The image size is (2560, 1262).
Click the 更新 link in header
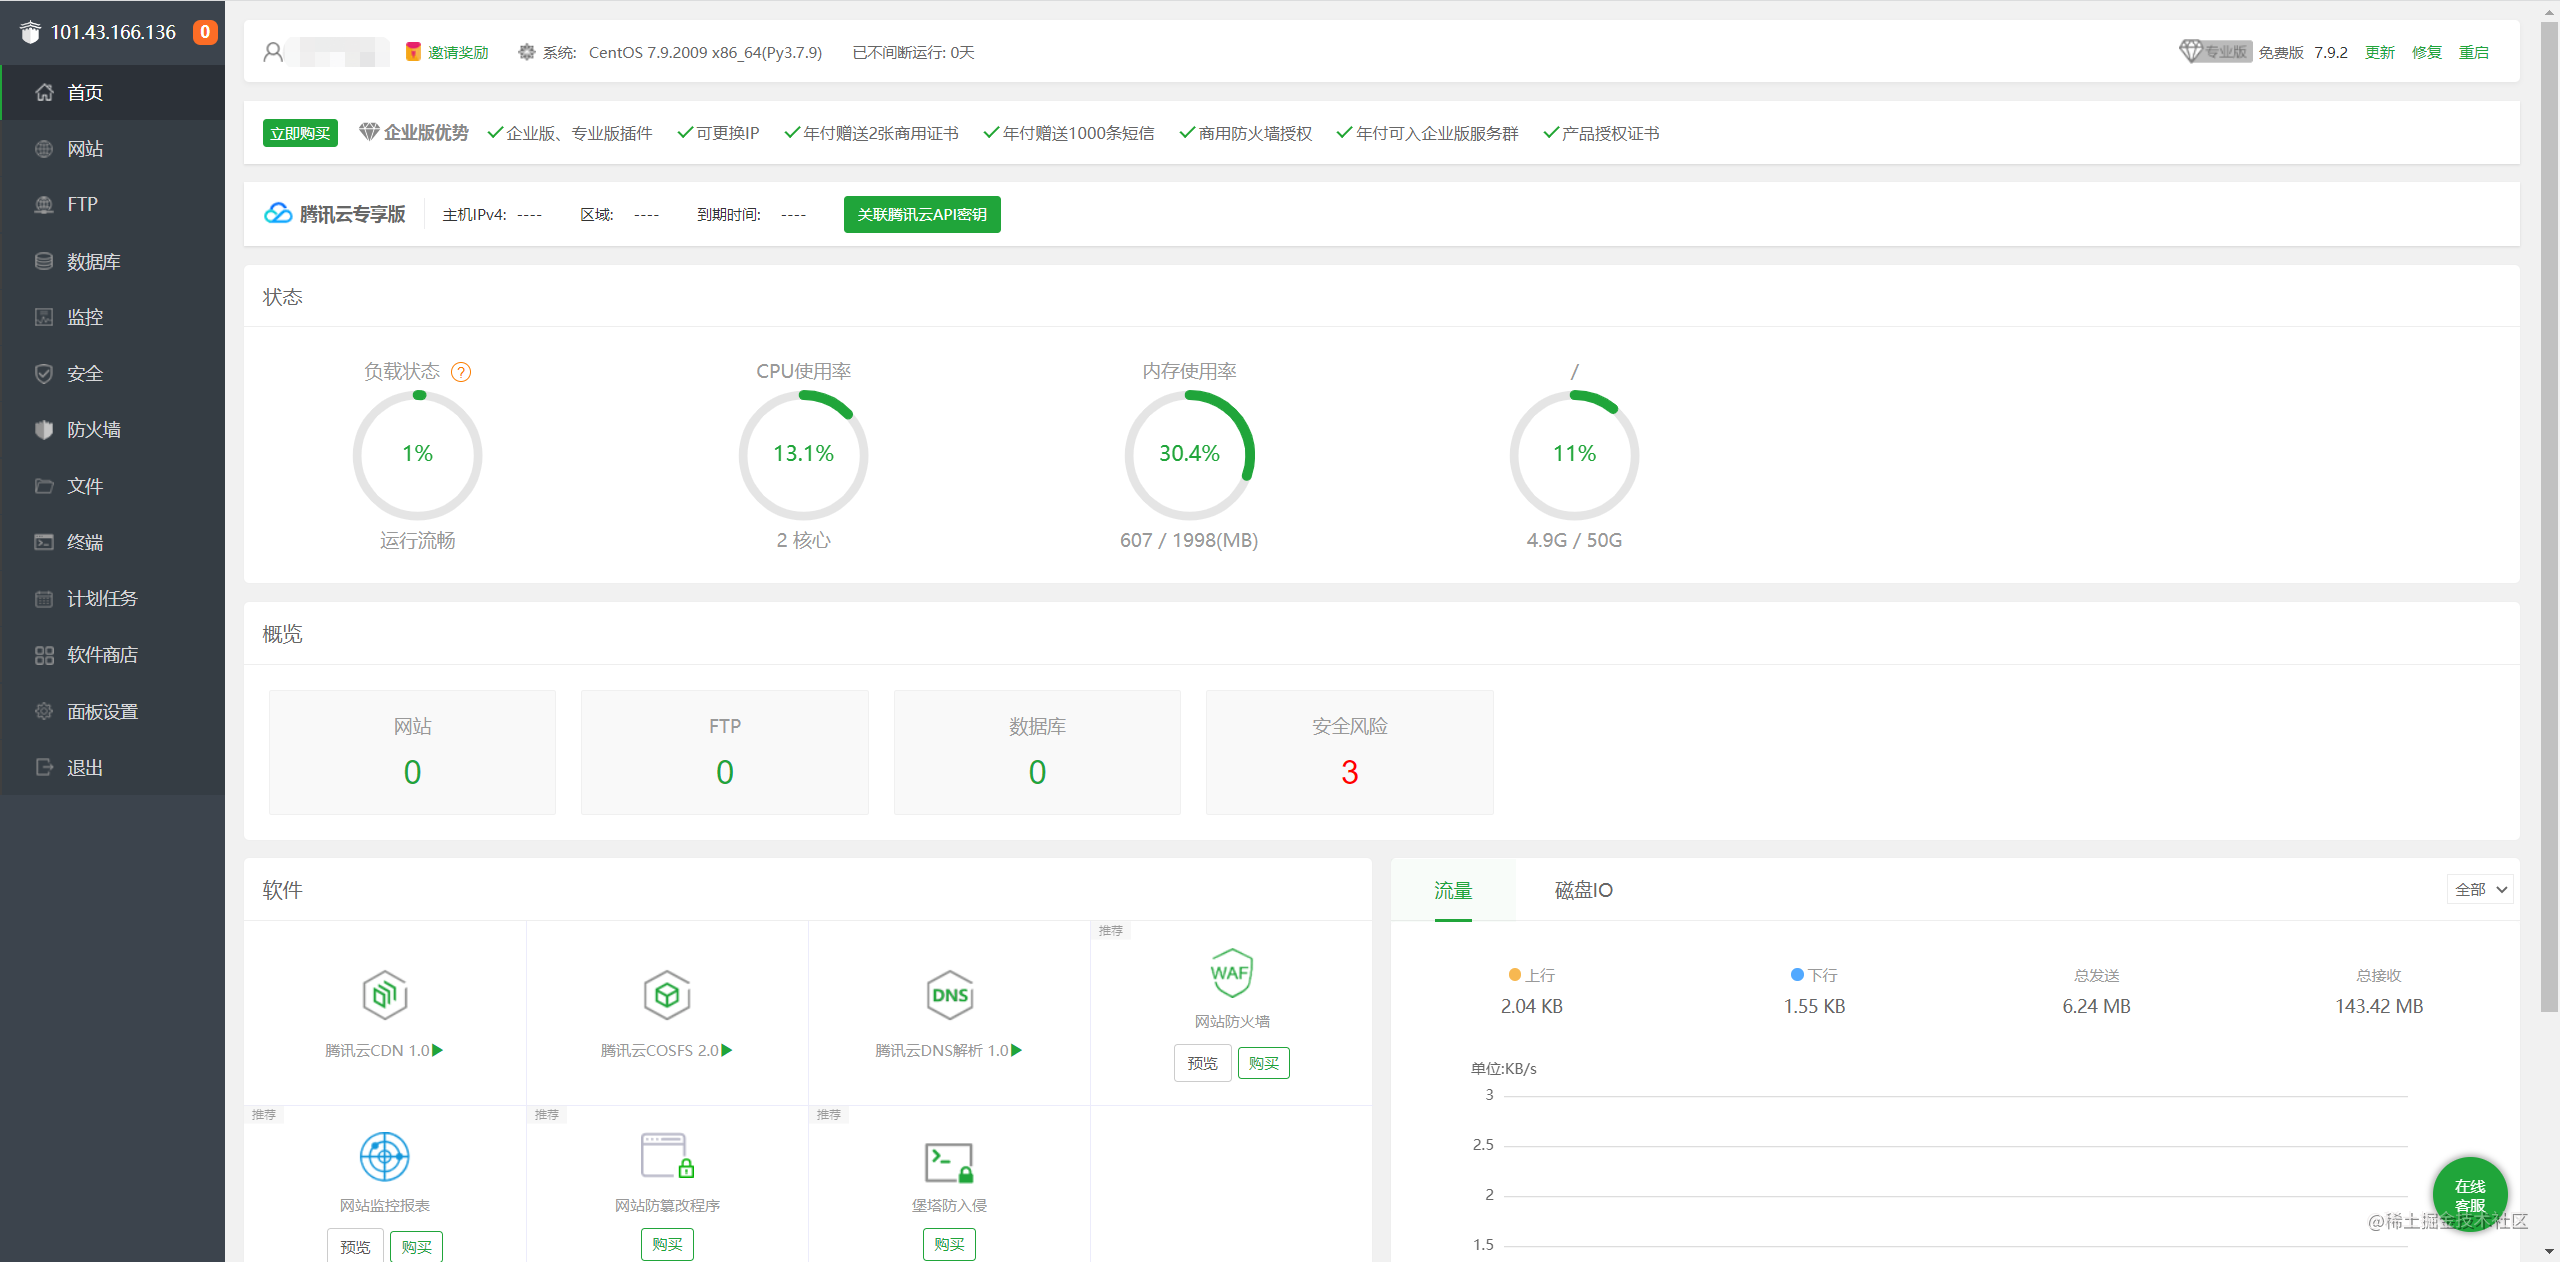coord(2379,52)
